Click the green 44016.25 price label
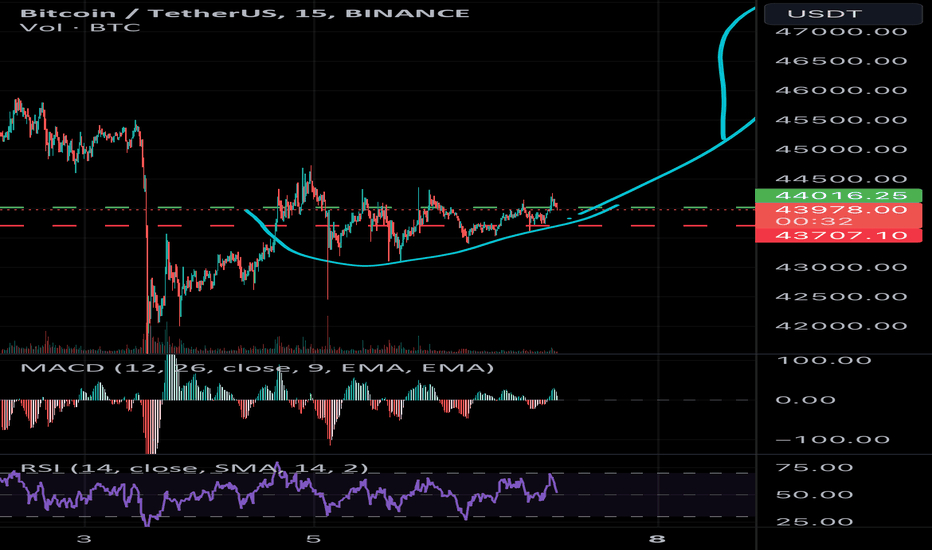 (x=838, y=195)
